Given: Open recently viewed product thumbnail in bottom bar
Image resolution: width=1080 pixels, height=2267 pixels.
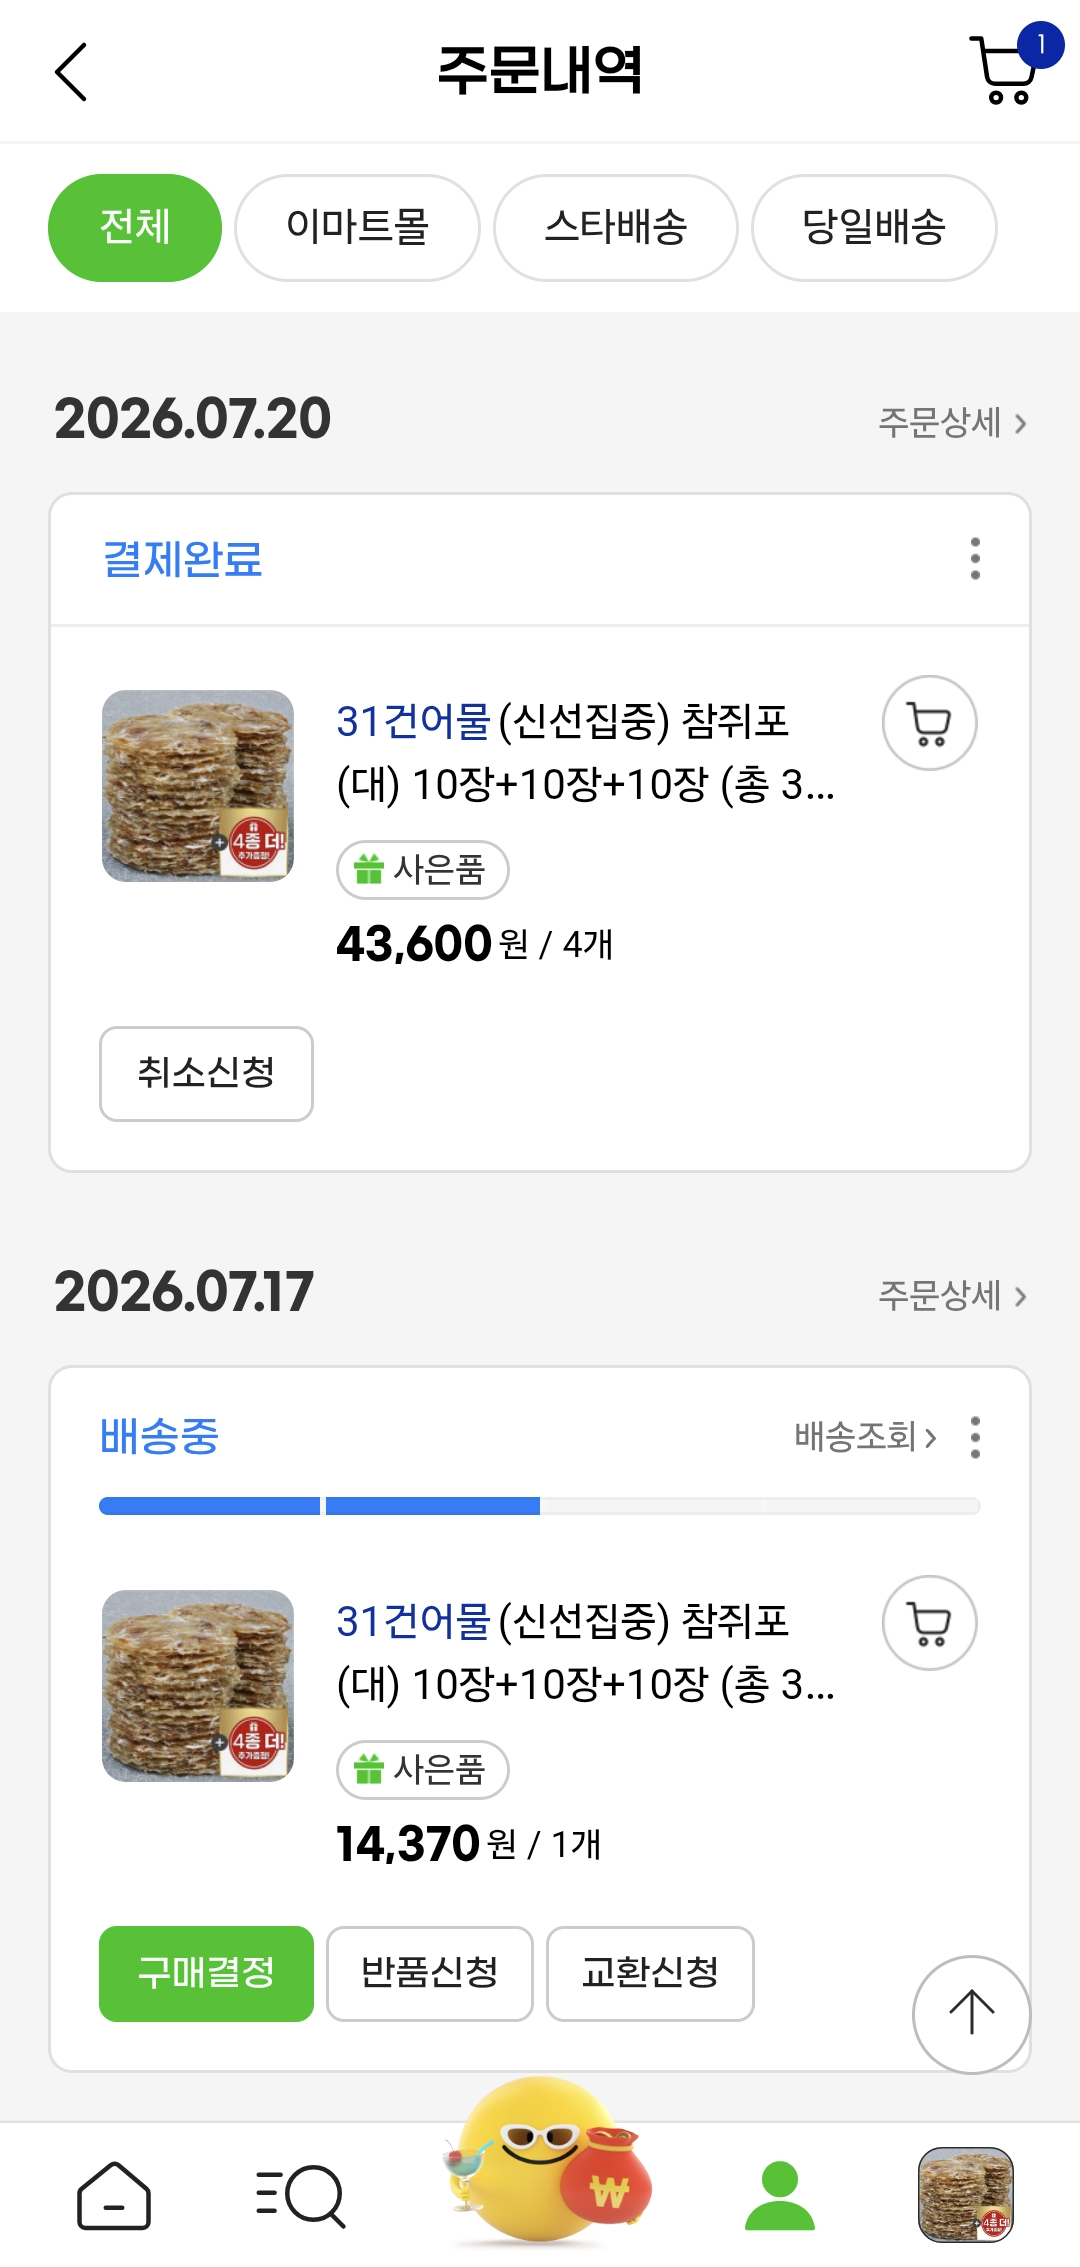Looking at the screenshot, I should click(x=966, y=2195).
